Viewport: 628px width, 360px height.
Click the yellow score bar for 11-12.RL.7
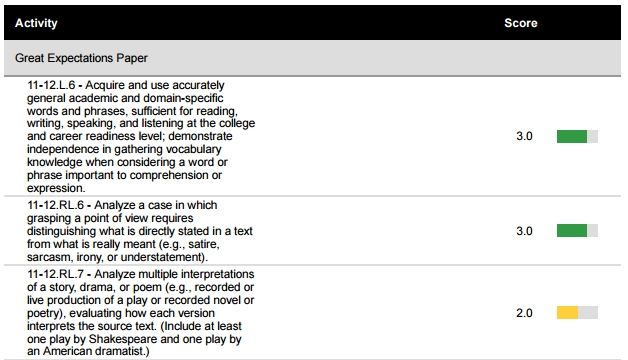click(568, 313)
